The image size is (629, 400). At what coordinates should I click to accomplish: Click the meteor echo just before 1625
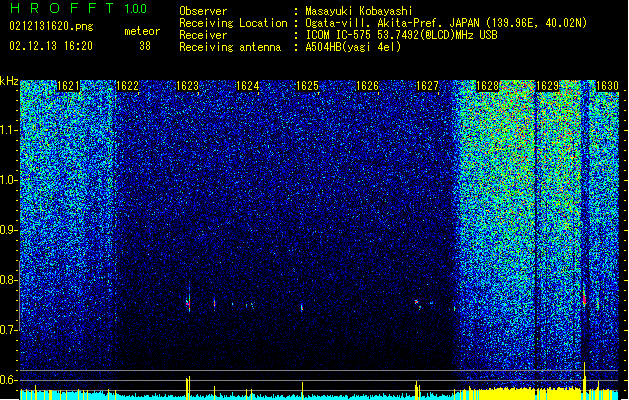click(x=302, y=307)
